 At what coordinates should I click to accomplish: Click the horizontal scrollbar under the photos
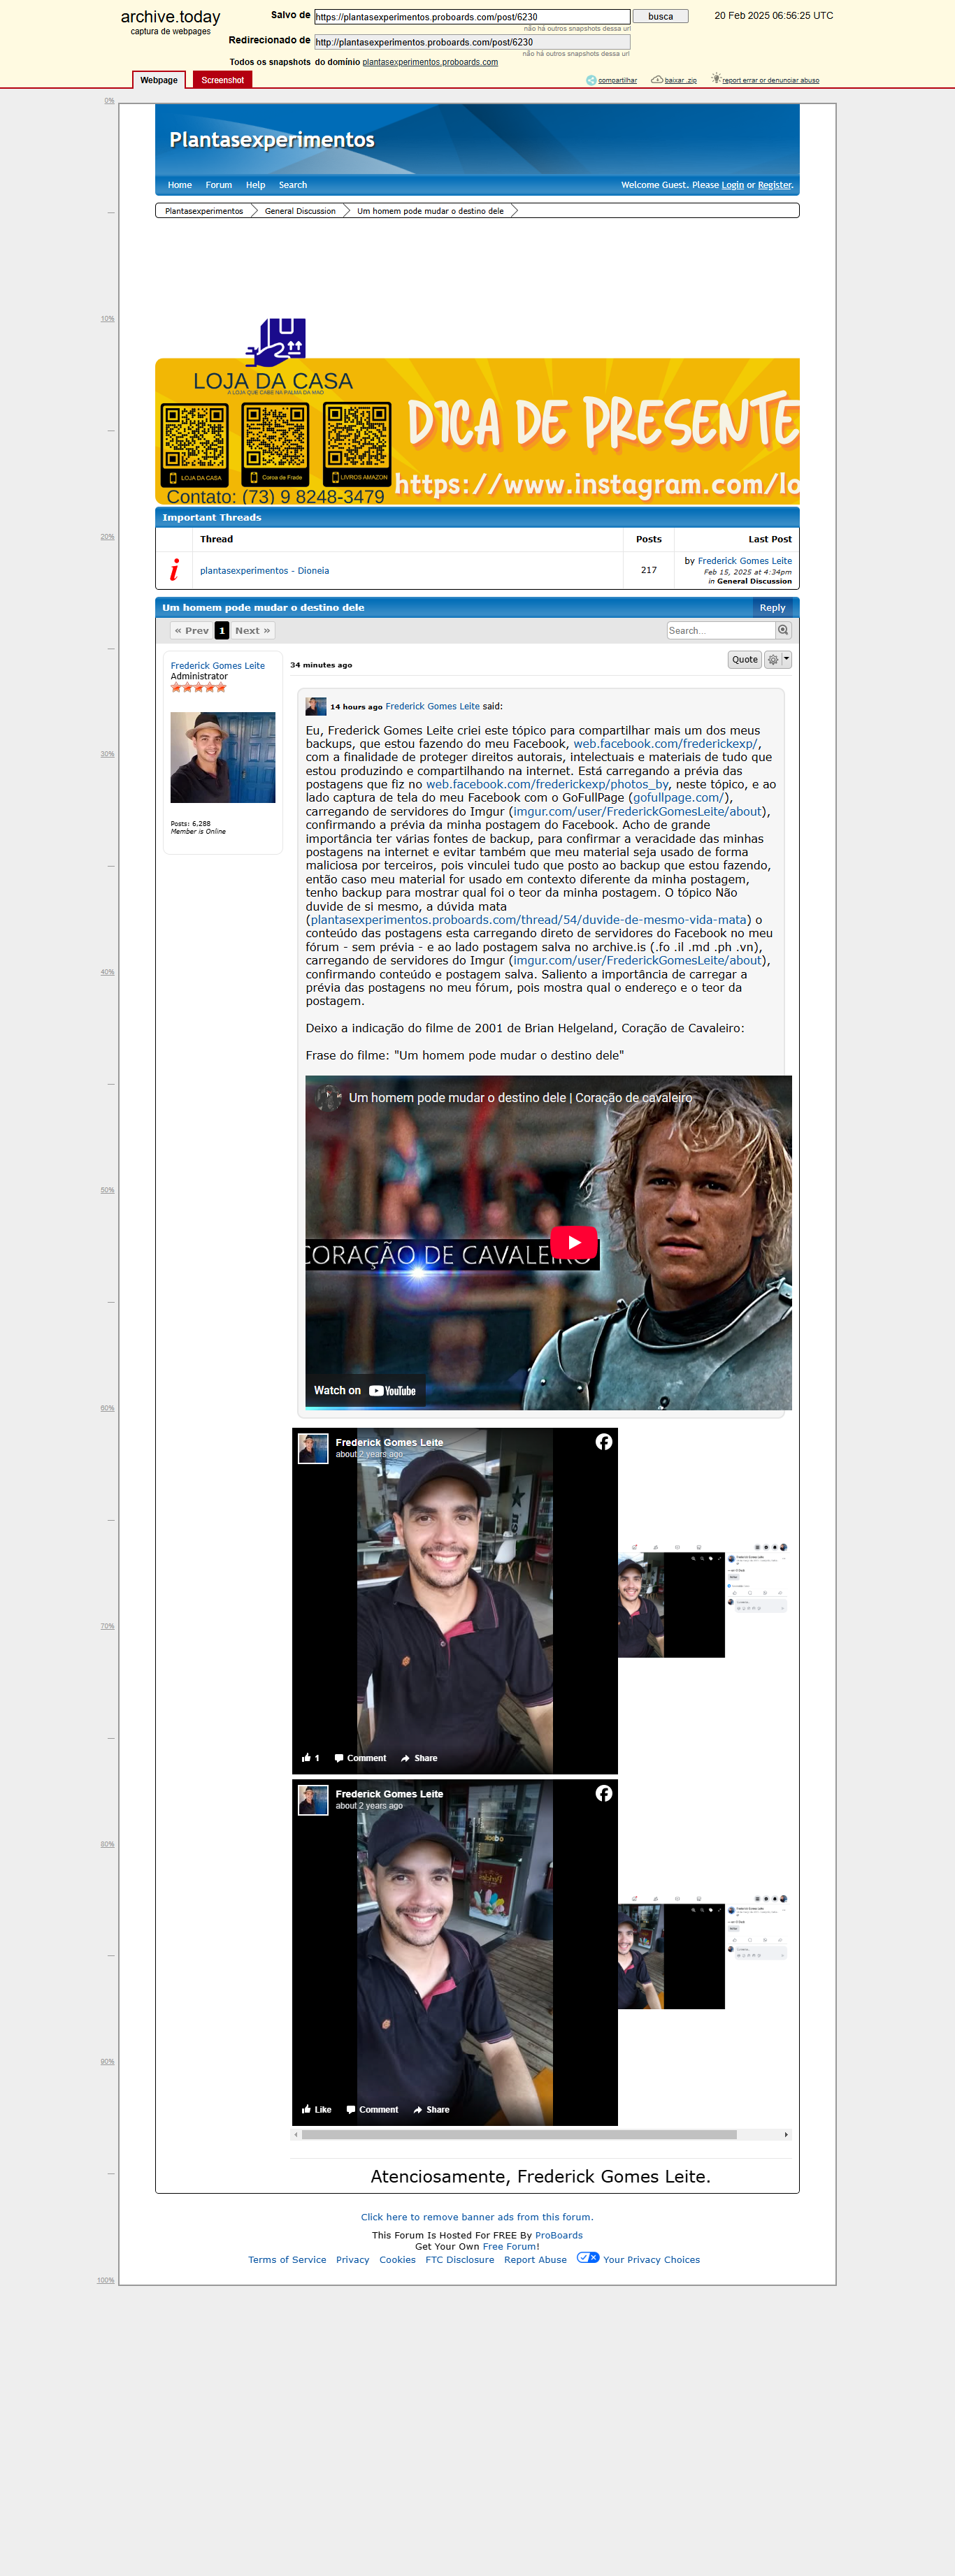(x=519, y=2135)
